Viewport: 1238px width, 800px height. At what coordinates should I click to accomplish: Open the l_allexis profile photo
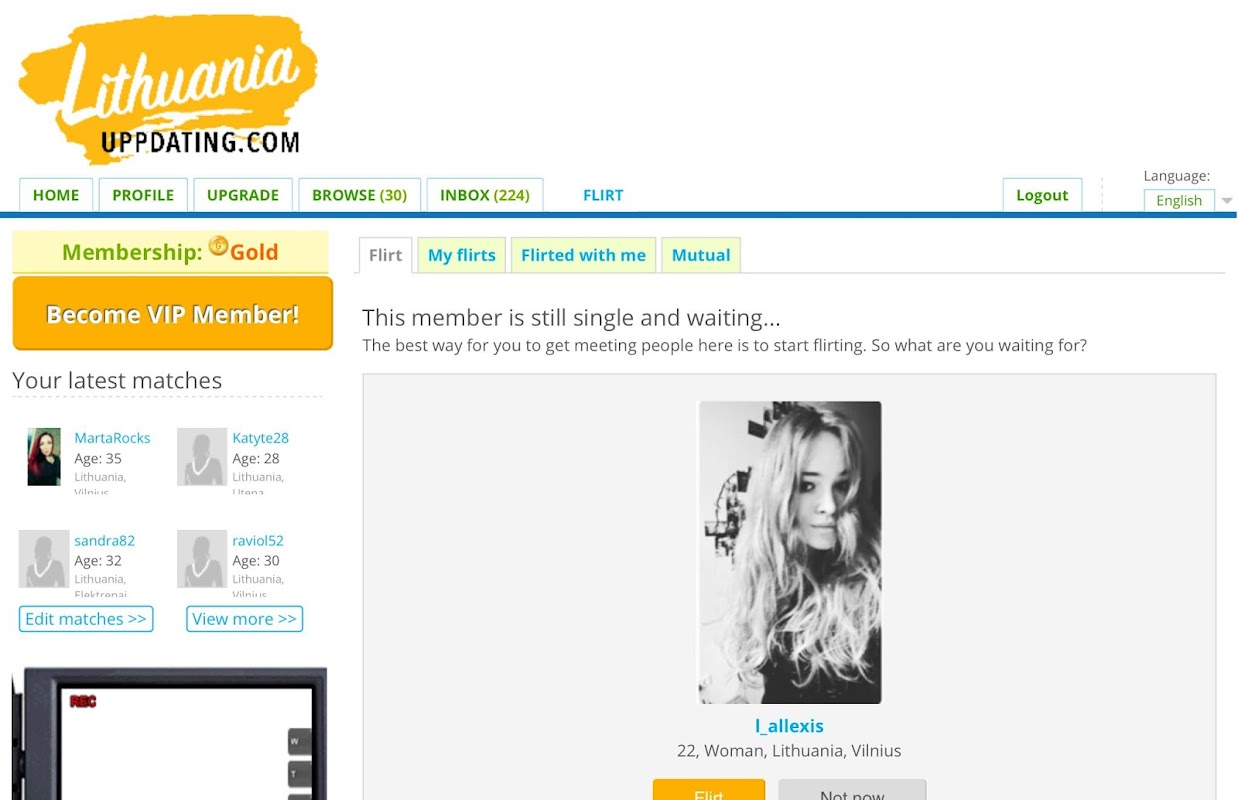coord(790,552)
